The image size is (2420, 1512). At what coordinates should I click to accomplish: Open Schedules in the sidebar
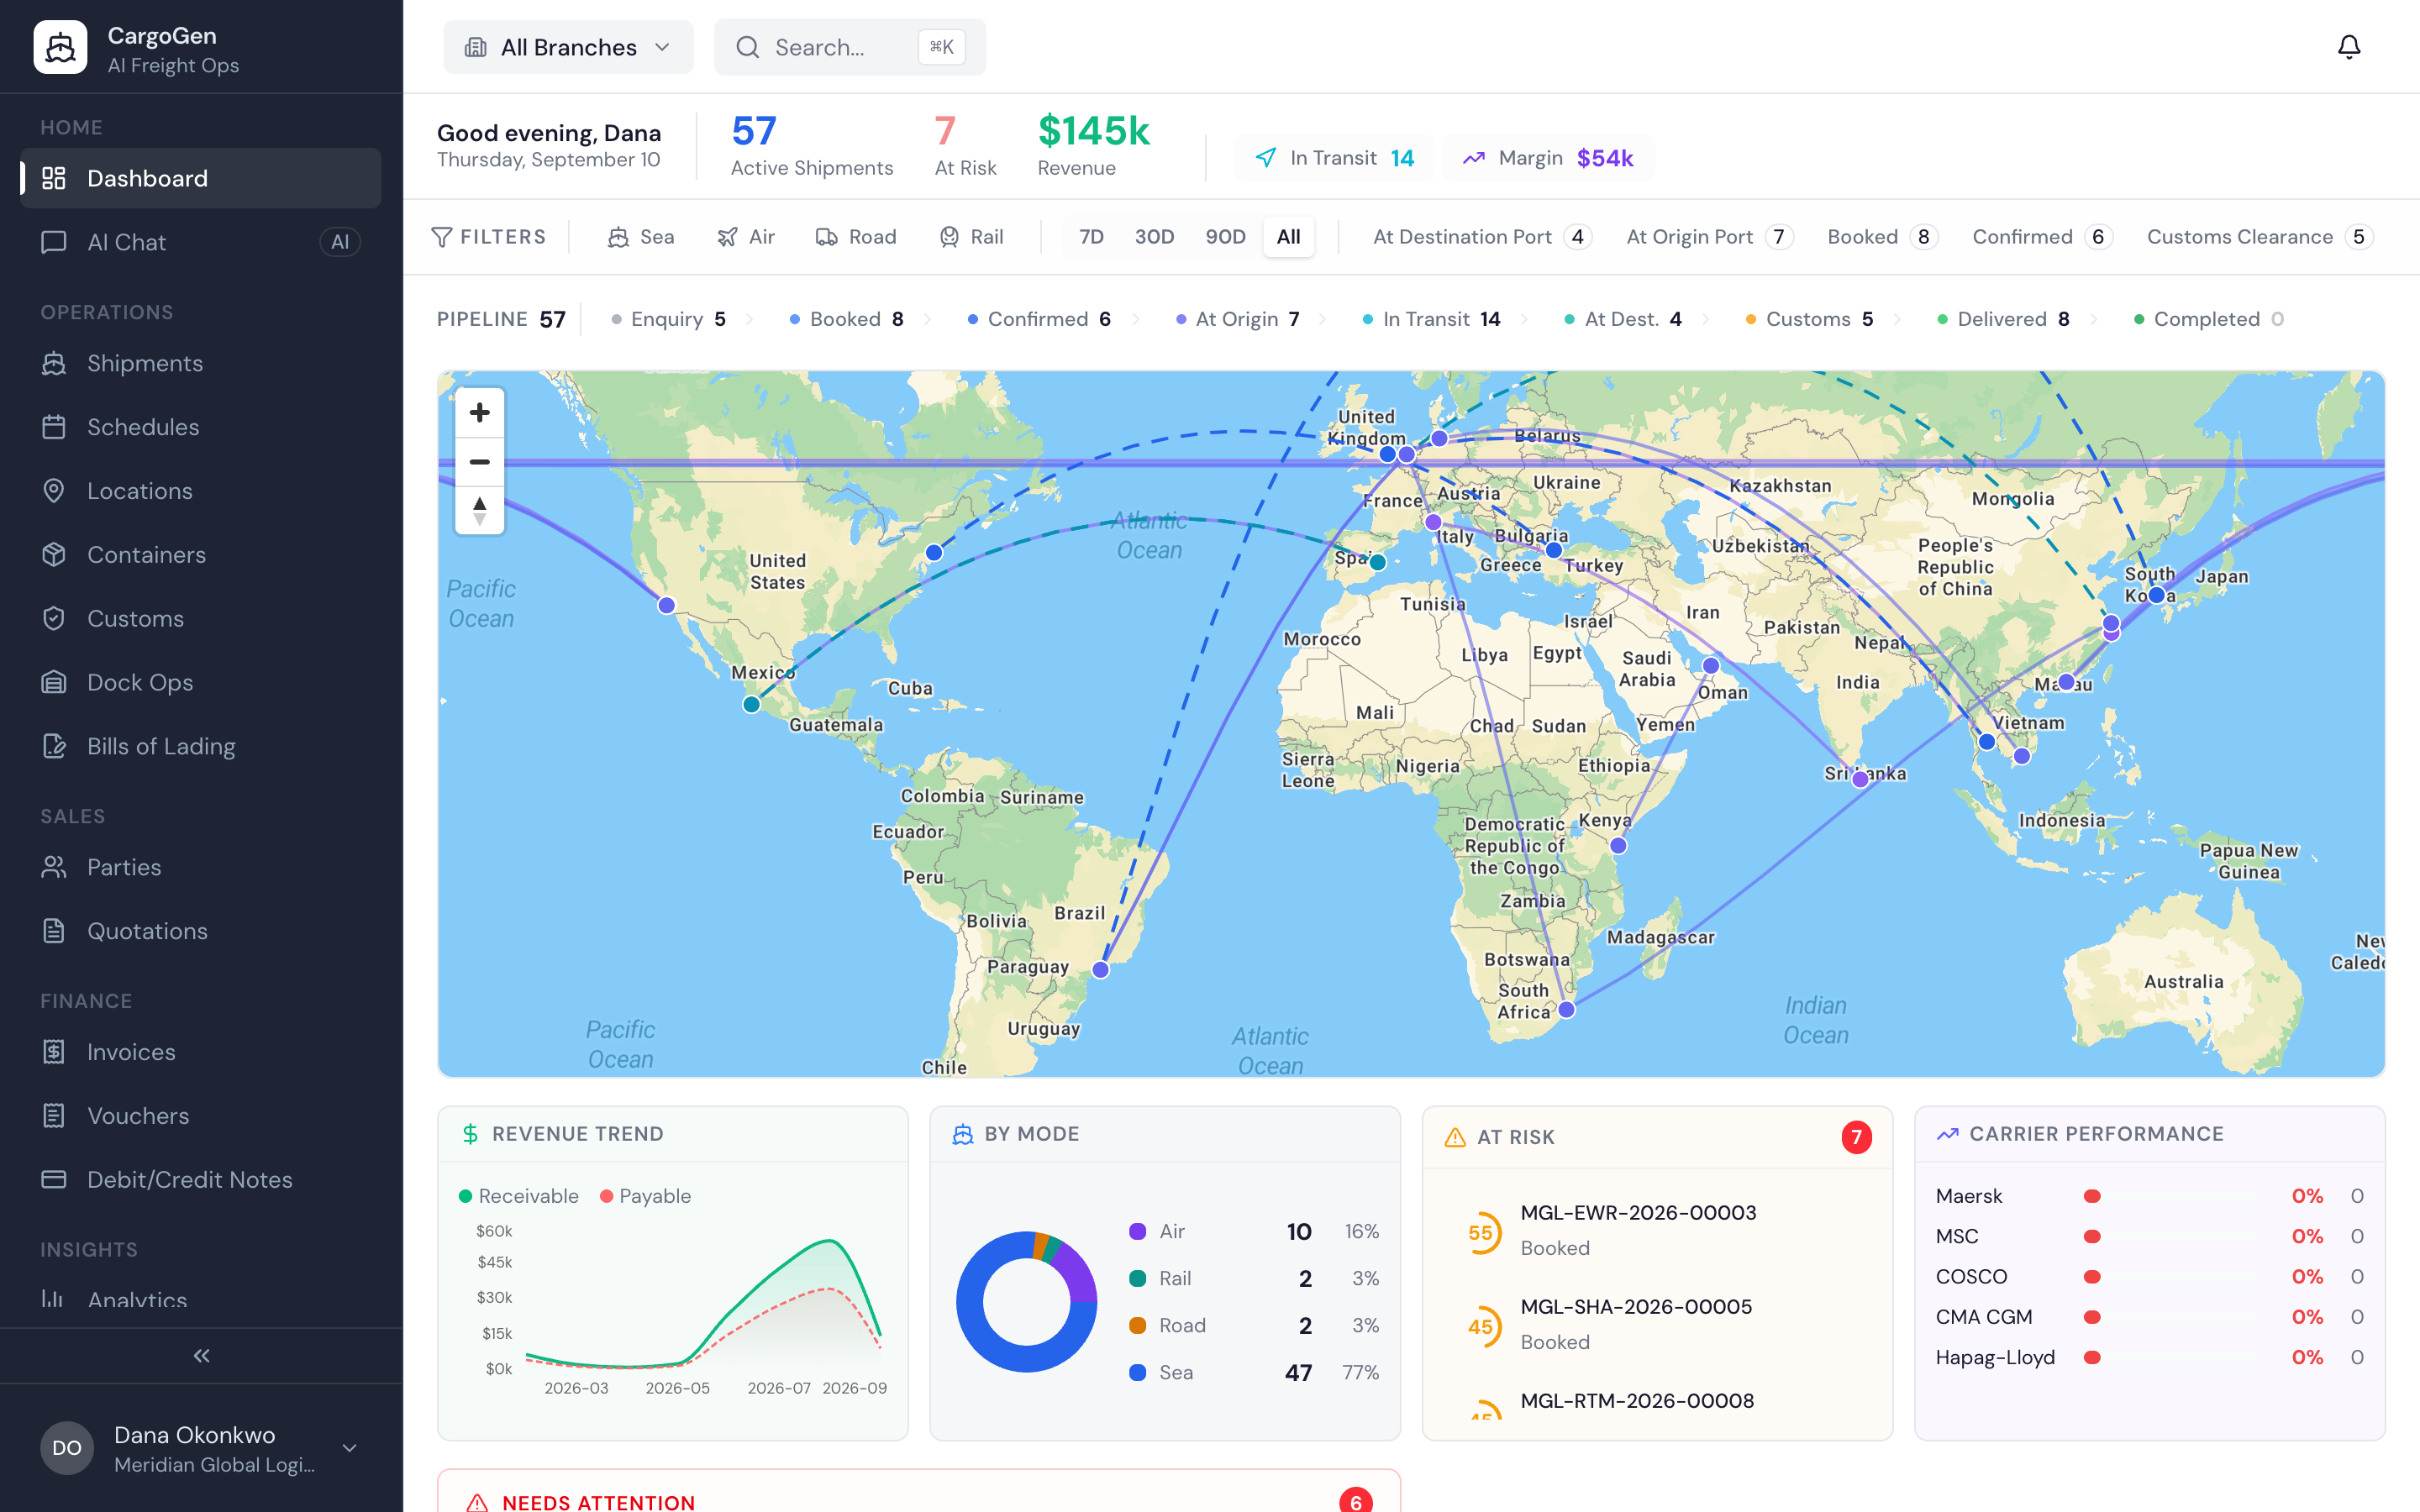pyautogui.click(x=201, y=427)
